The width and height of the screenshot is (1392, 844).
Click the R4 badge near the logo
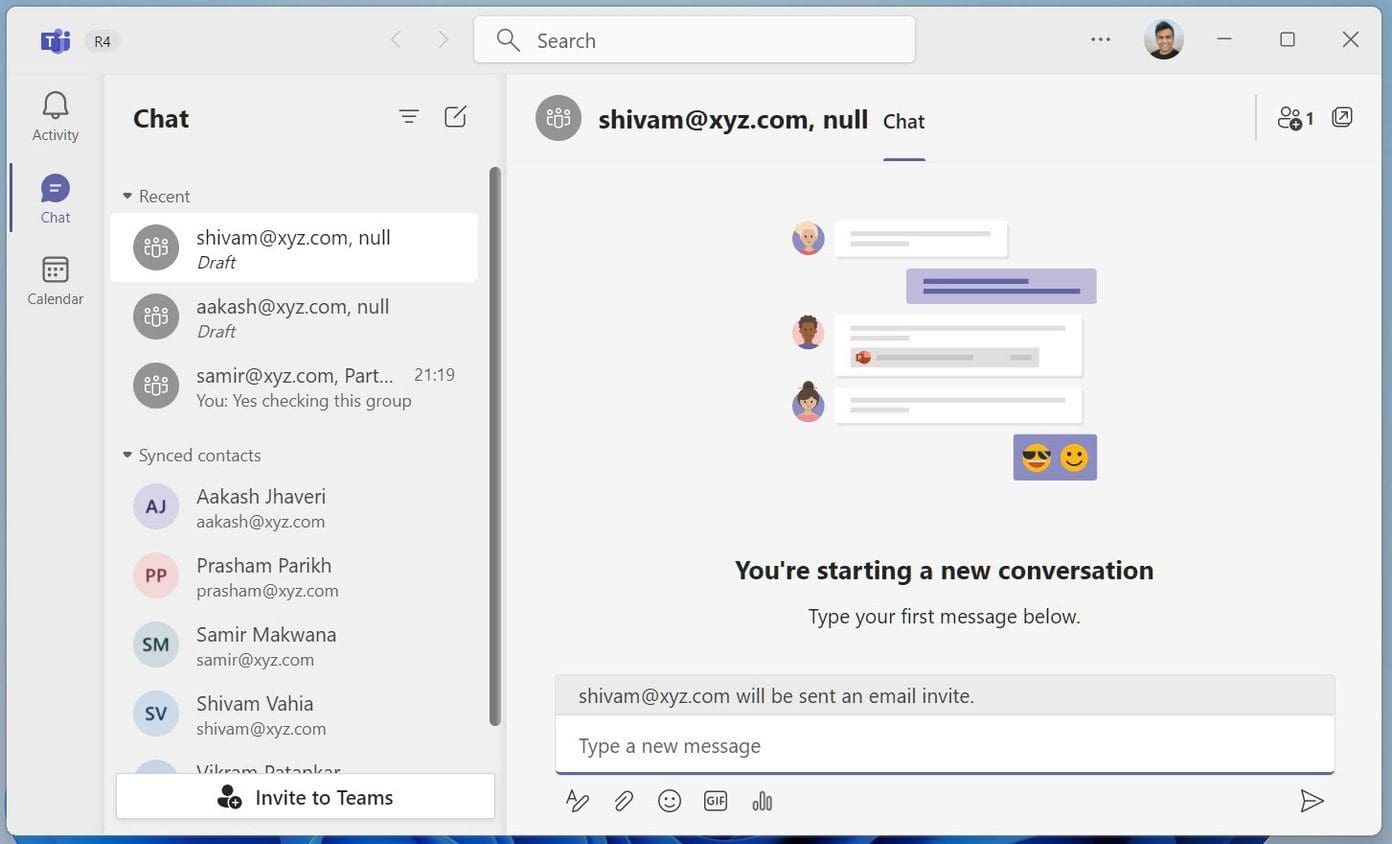102,41
